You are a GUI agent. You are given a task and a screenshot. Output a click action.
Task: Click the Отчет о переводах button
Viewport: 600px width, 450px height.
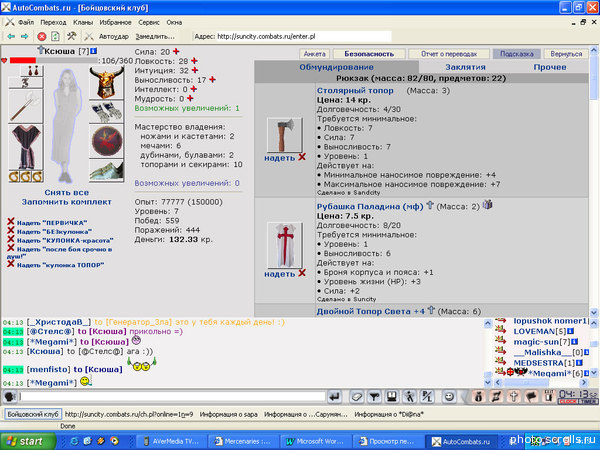(x=449, y=54)
